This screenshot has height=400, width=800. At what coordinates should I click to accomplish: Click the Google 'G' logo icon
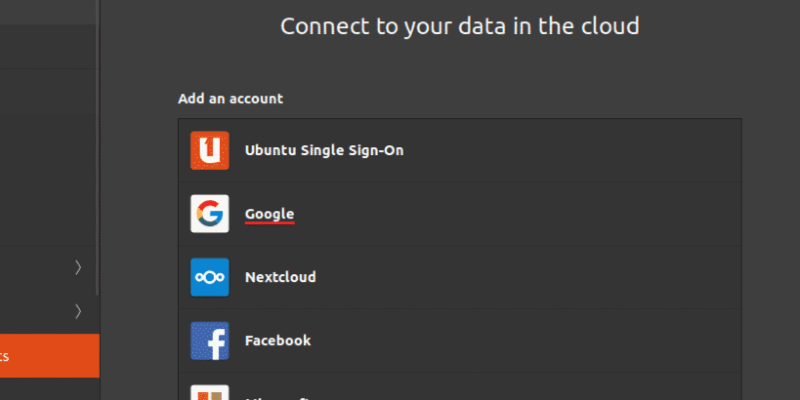210,213
